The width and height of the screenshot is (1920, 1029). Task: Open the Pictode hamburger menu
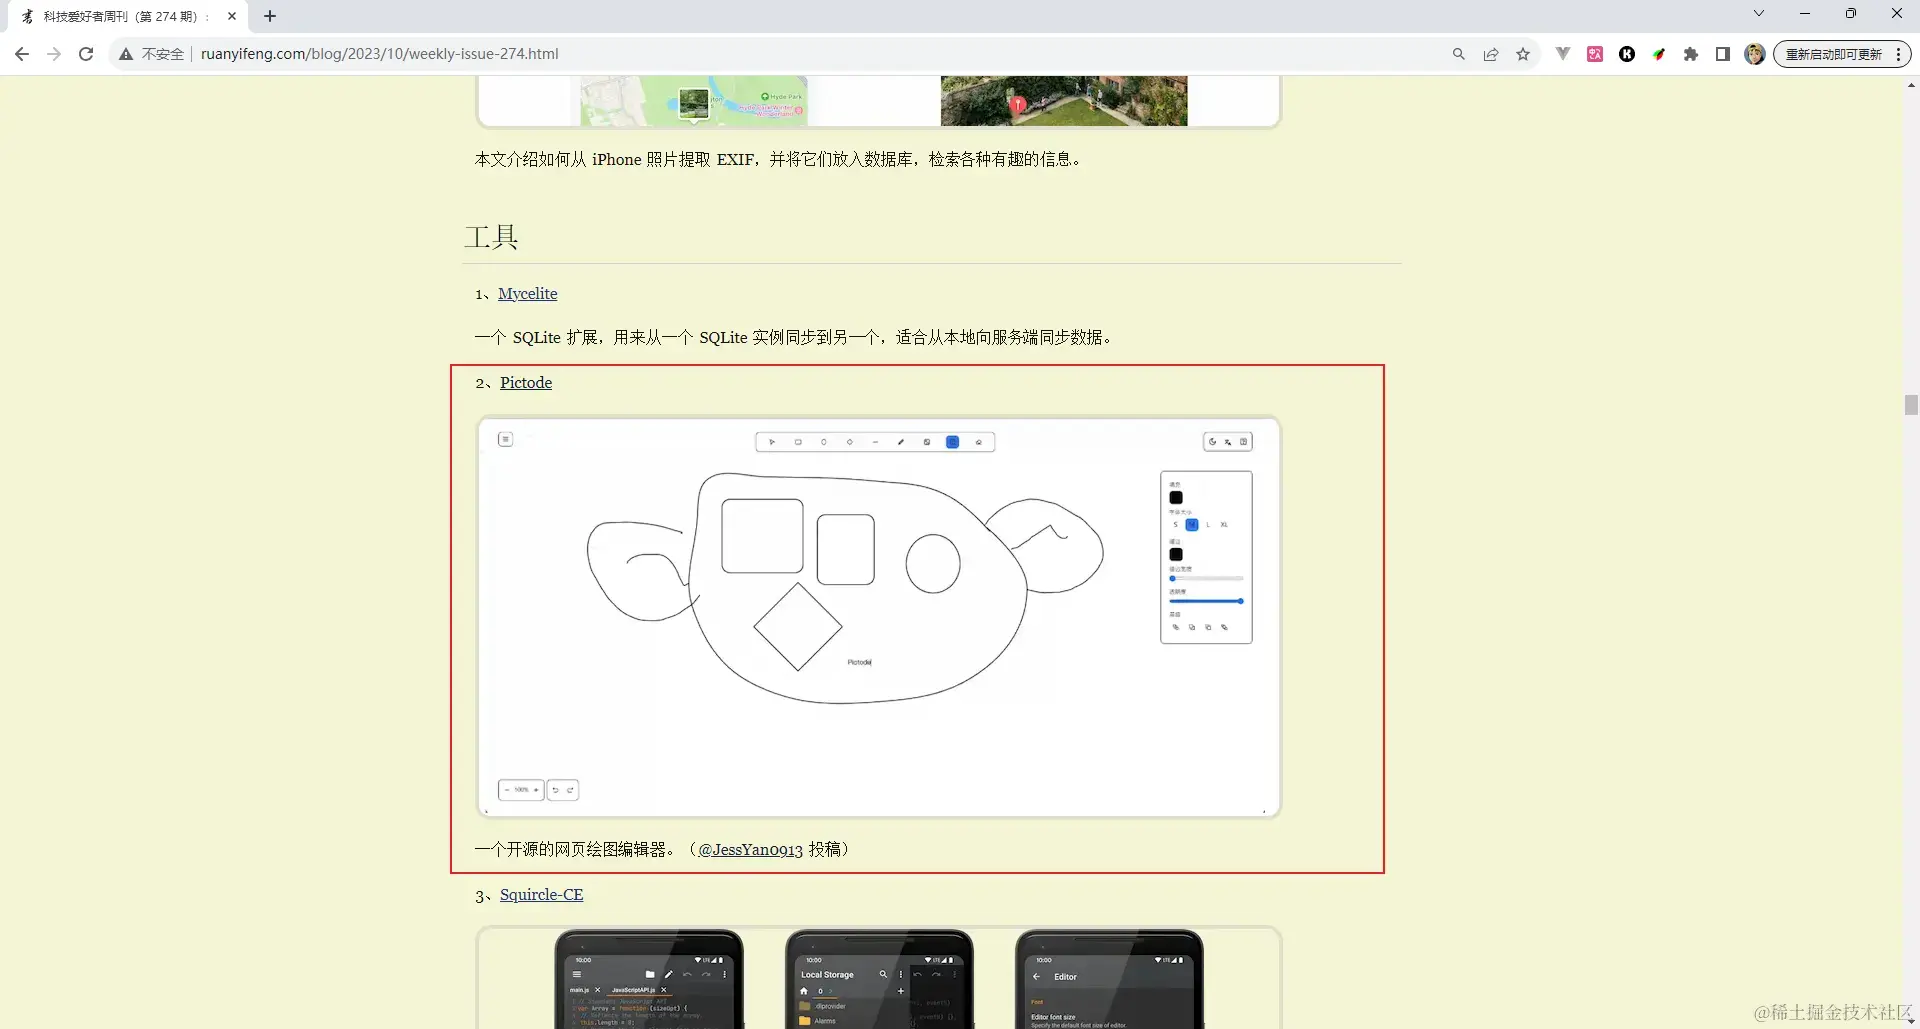pyautogui.click(x=506, y=439)
